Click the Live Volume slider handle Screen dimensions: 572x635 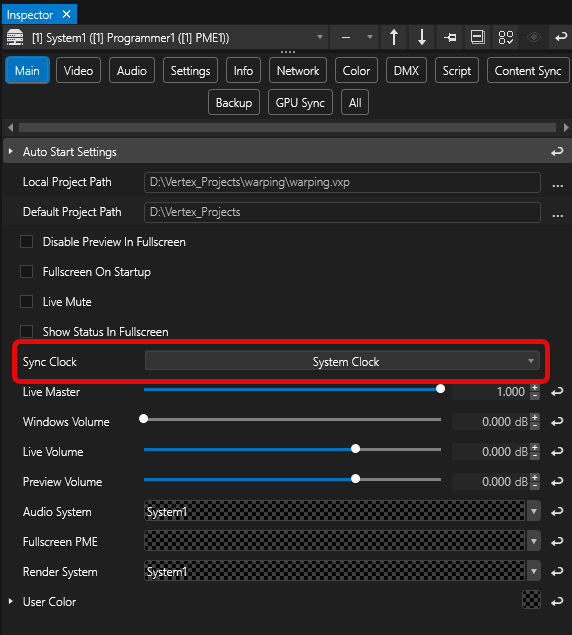(355, 449)
